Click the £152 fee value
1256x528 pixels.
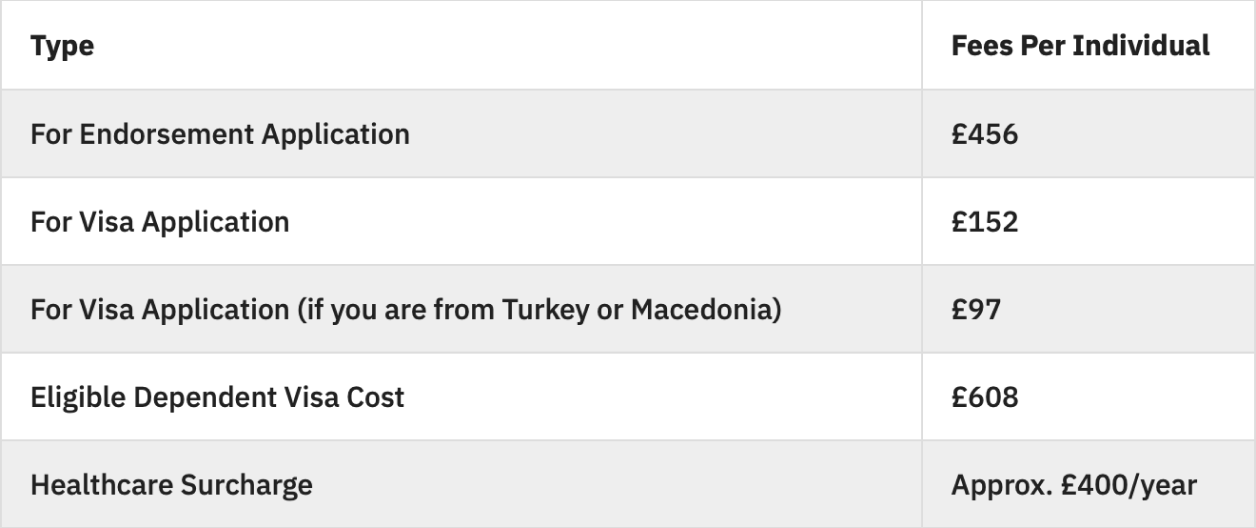(x=984, y=221)
